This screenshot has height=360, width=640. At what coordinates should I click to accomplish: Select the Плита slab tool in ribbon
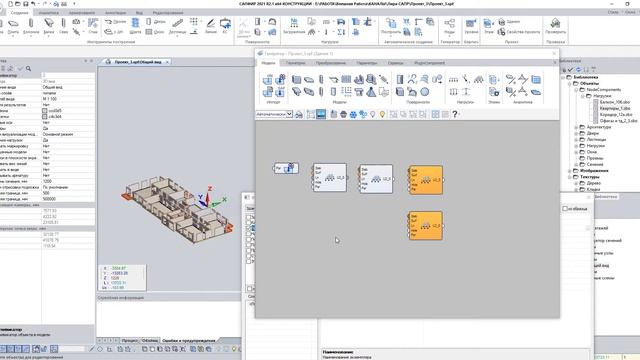coord(13,27)
